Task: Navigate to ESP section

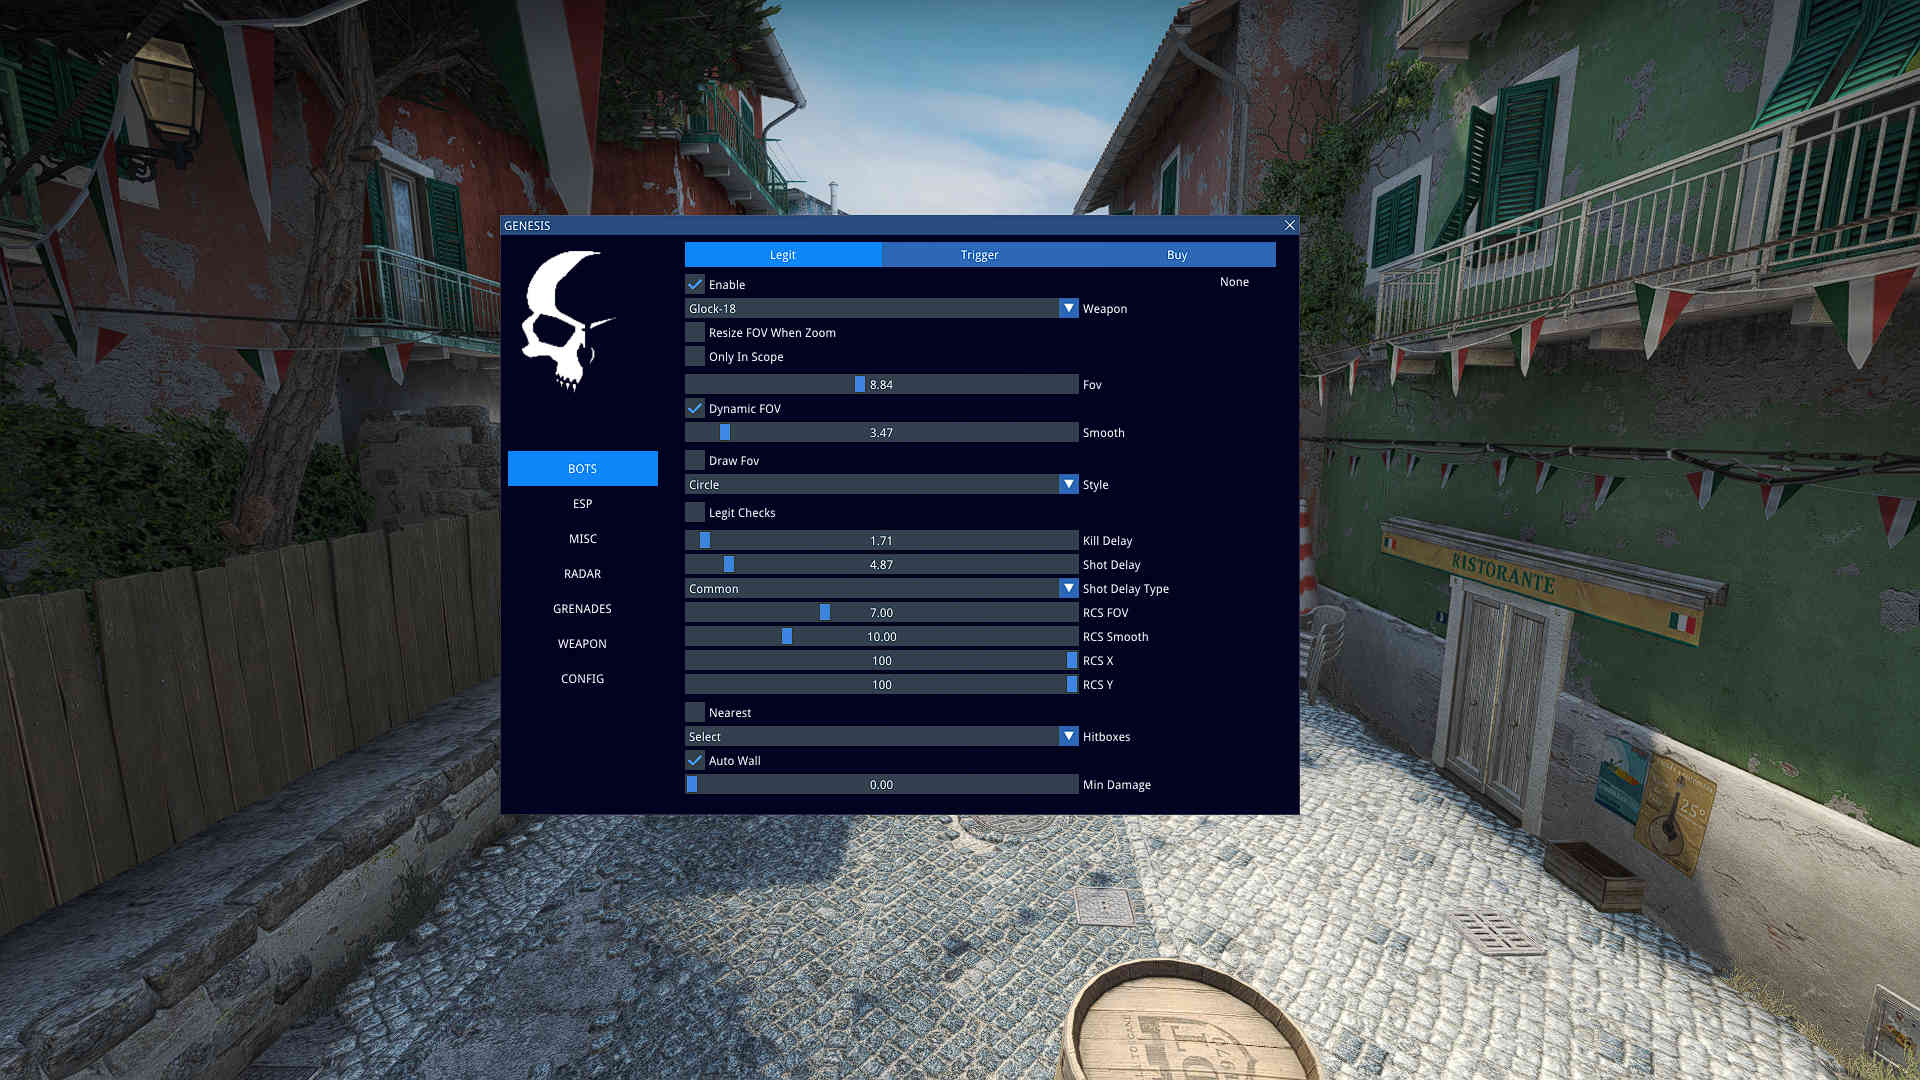Action: pos(582,502)
